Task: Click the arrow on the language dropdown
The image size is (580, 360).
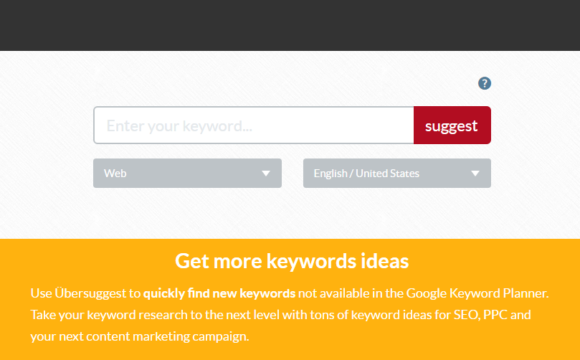Action: (x=475, y=173)
